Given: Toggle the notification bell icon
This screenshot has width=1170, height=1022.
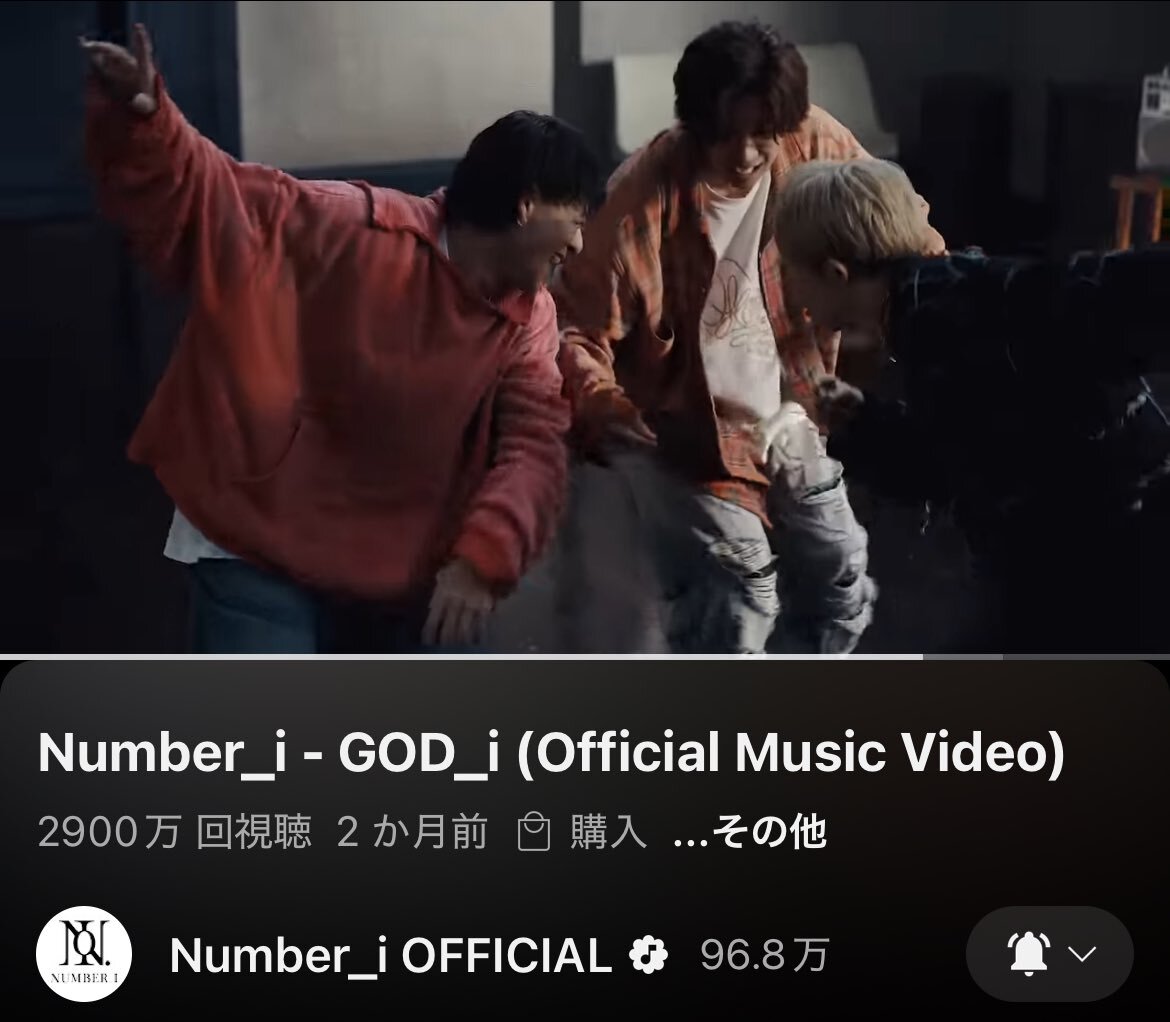Looking at the screenshot, I should pyautogui.click(x=1027, y=953).
